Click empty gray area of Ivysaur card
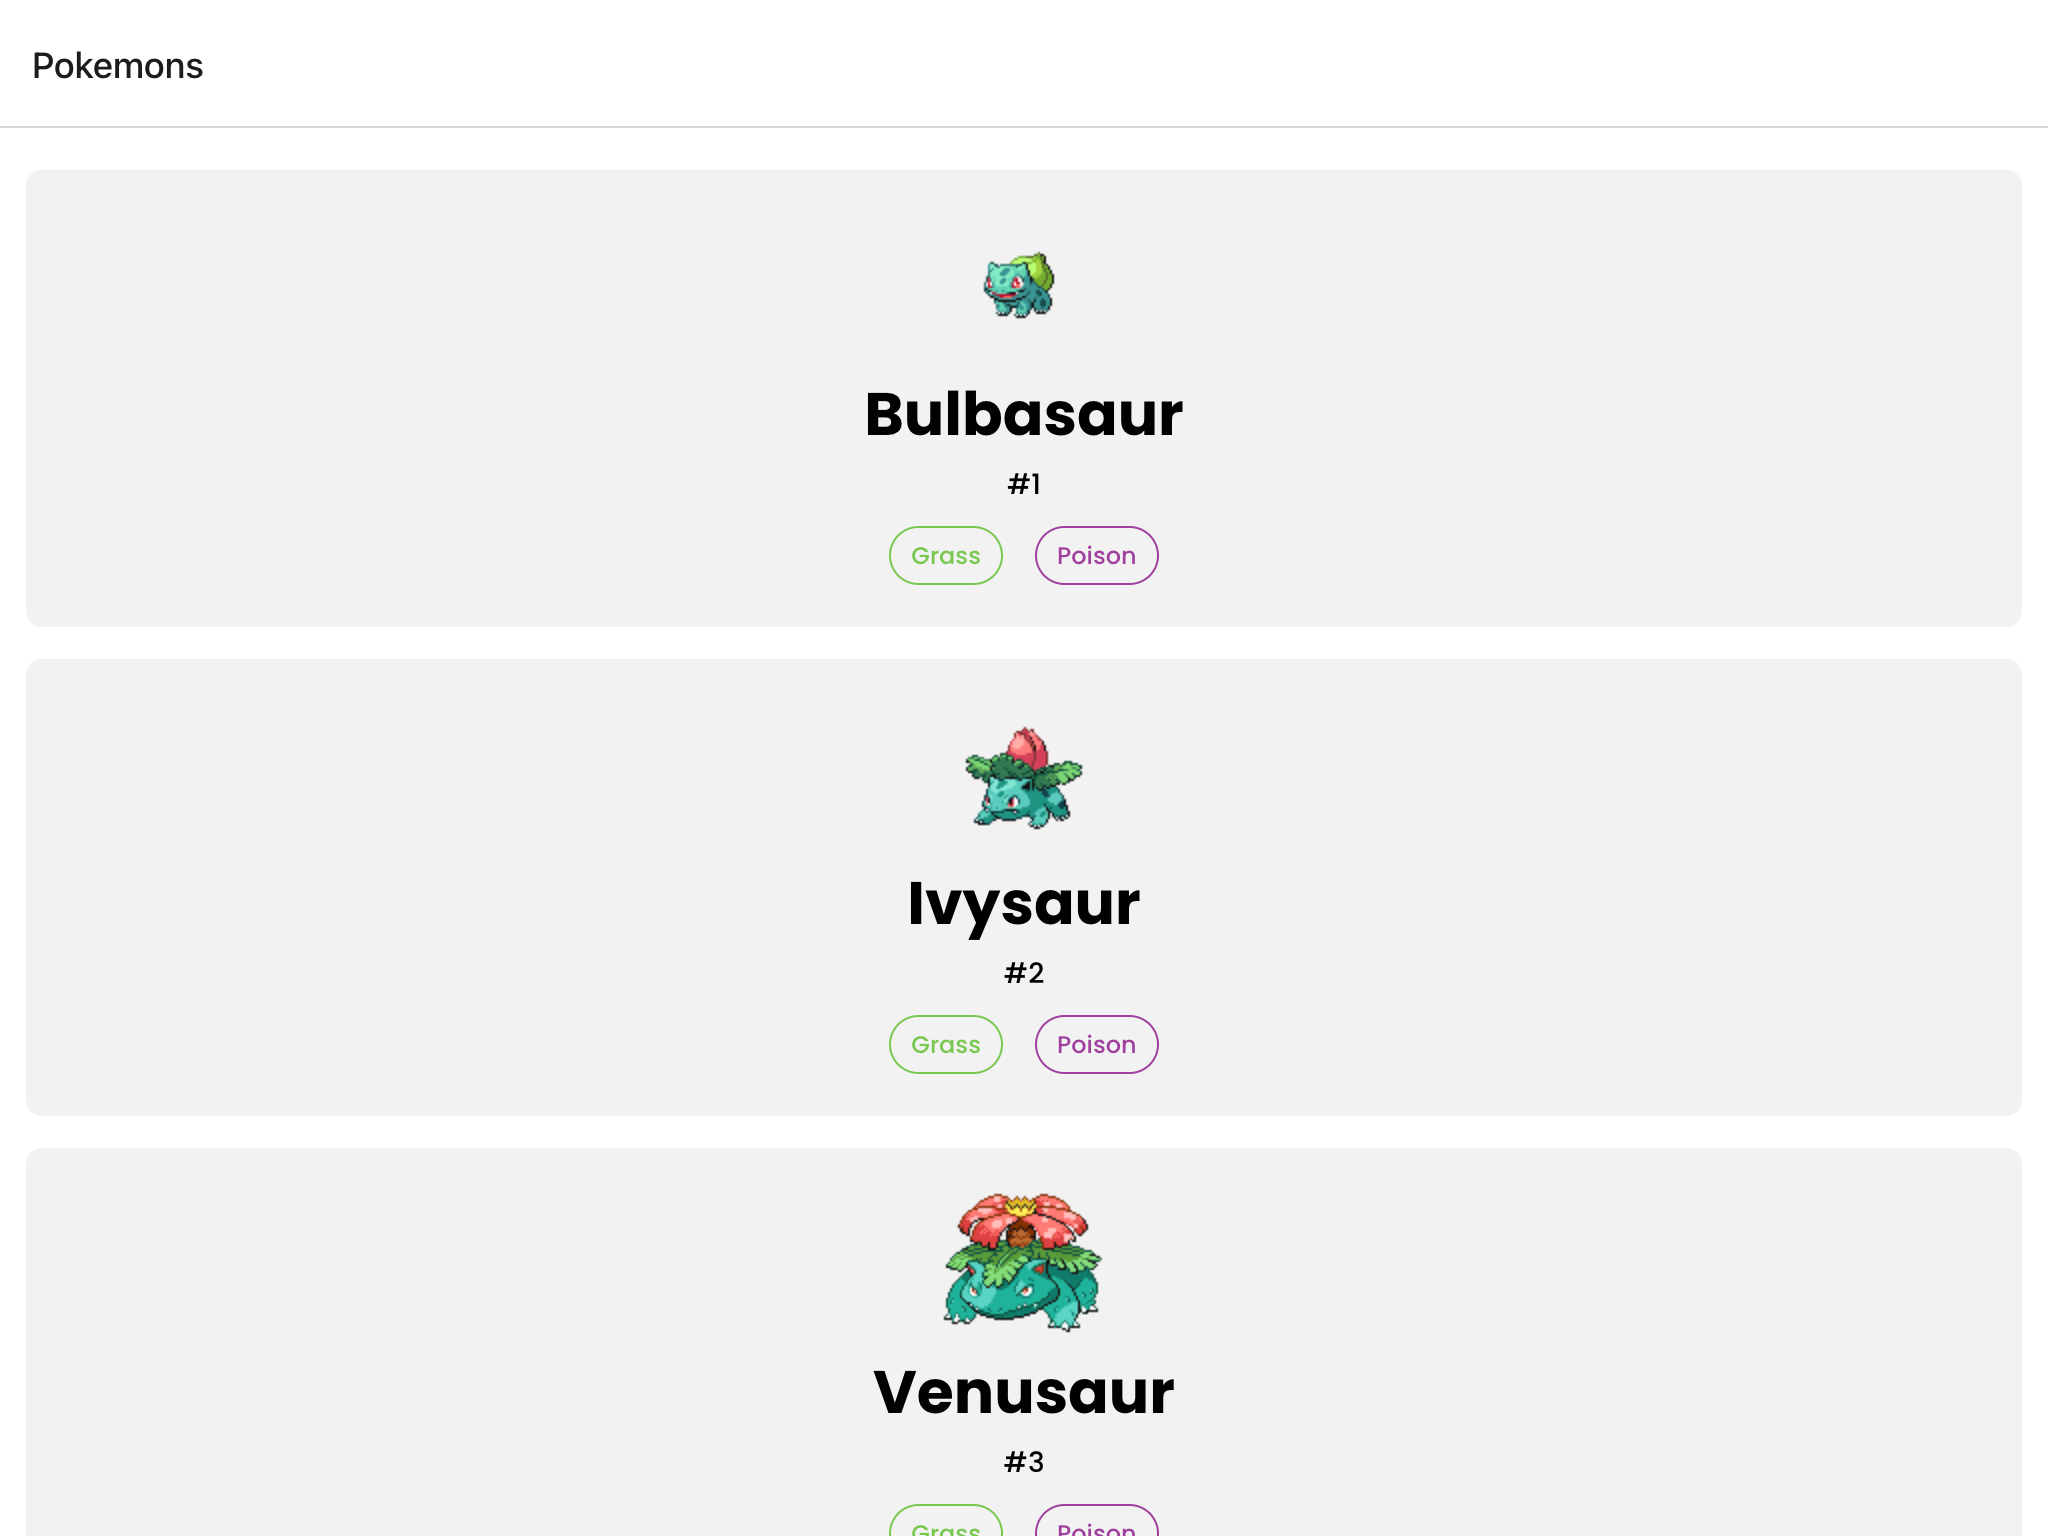2048x1536 pixels. point(400,890)
